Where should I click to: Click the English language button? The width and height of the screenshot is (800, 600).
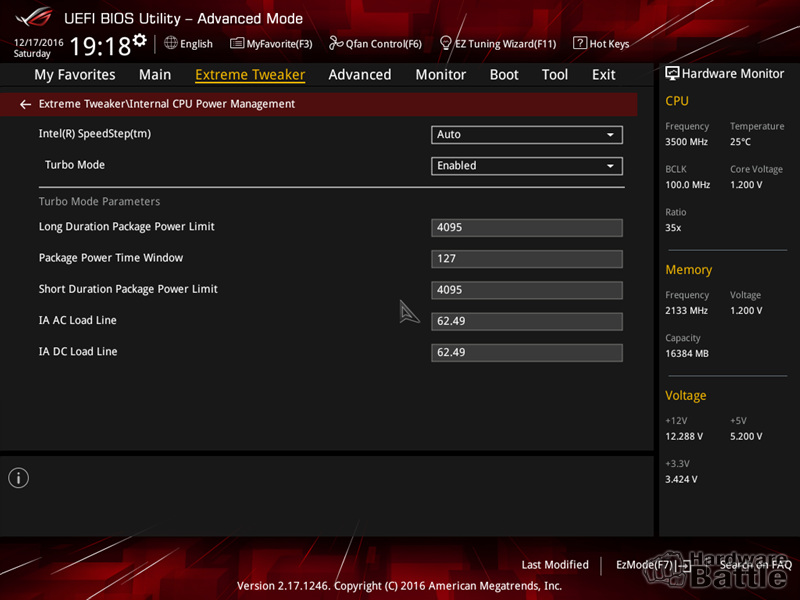tap(196, 44)
